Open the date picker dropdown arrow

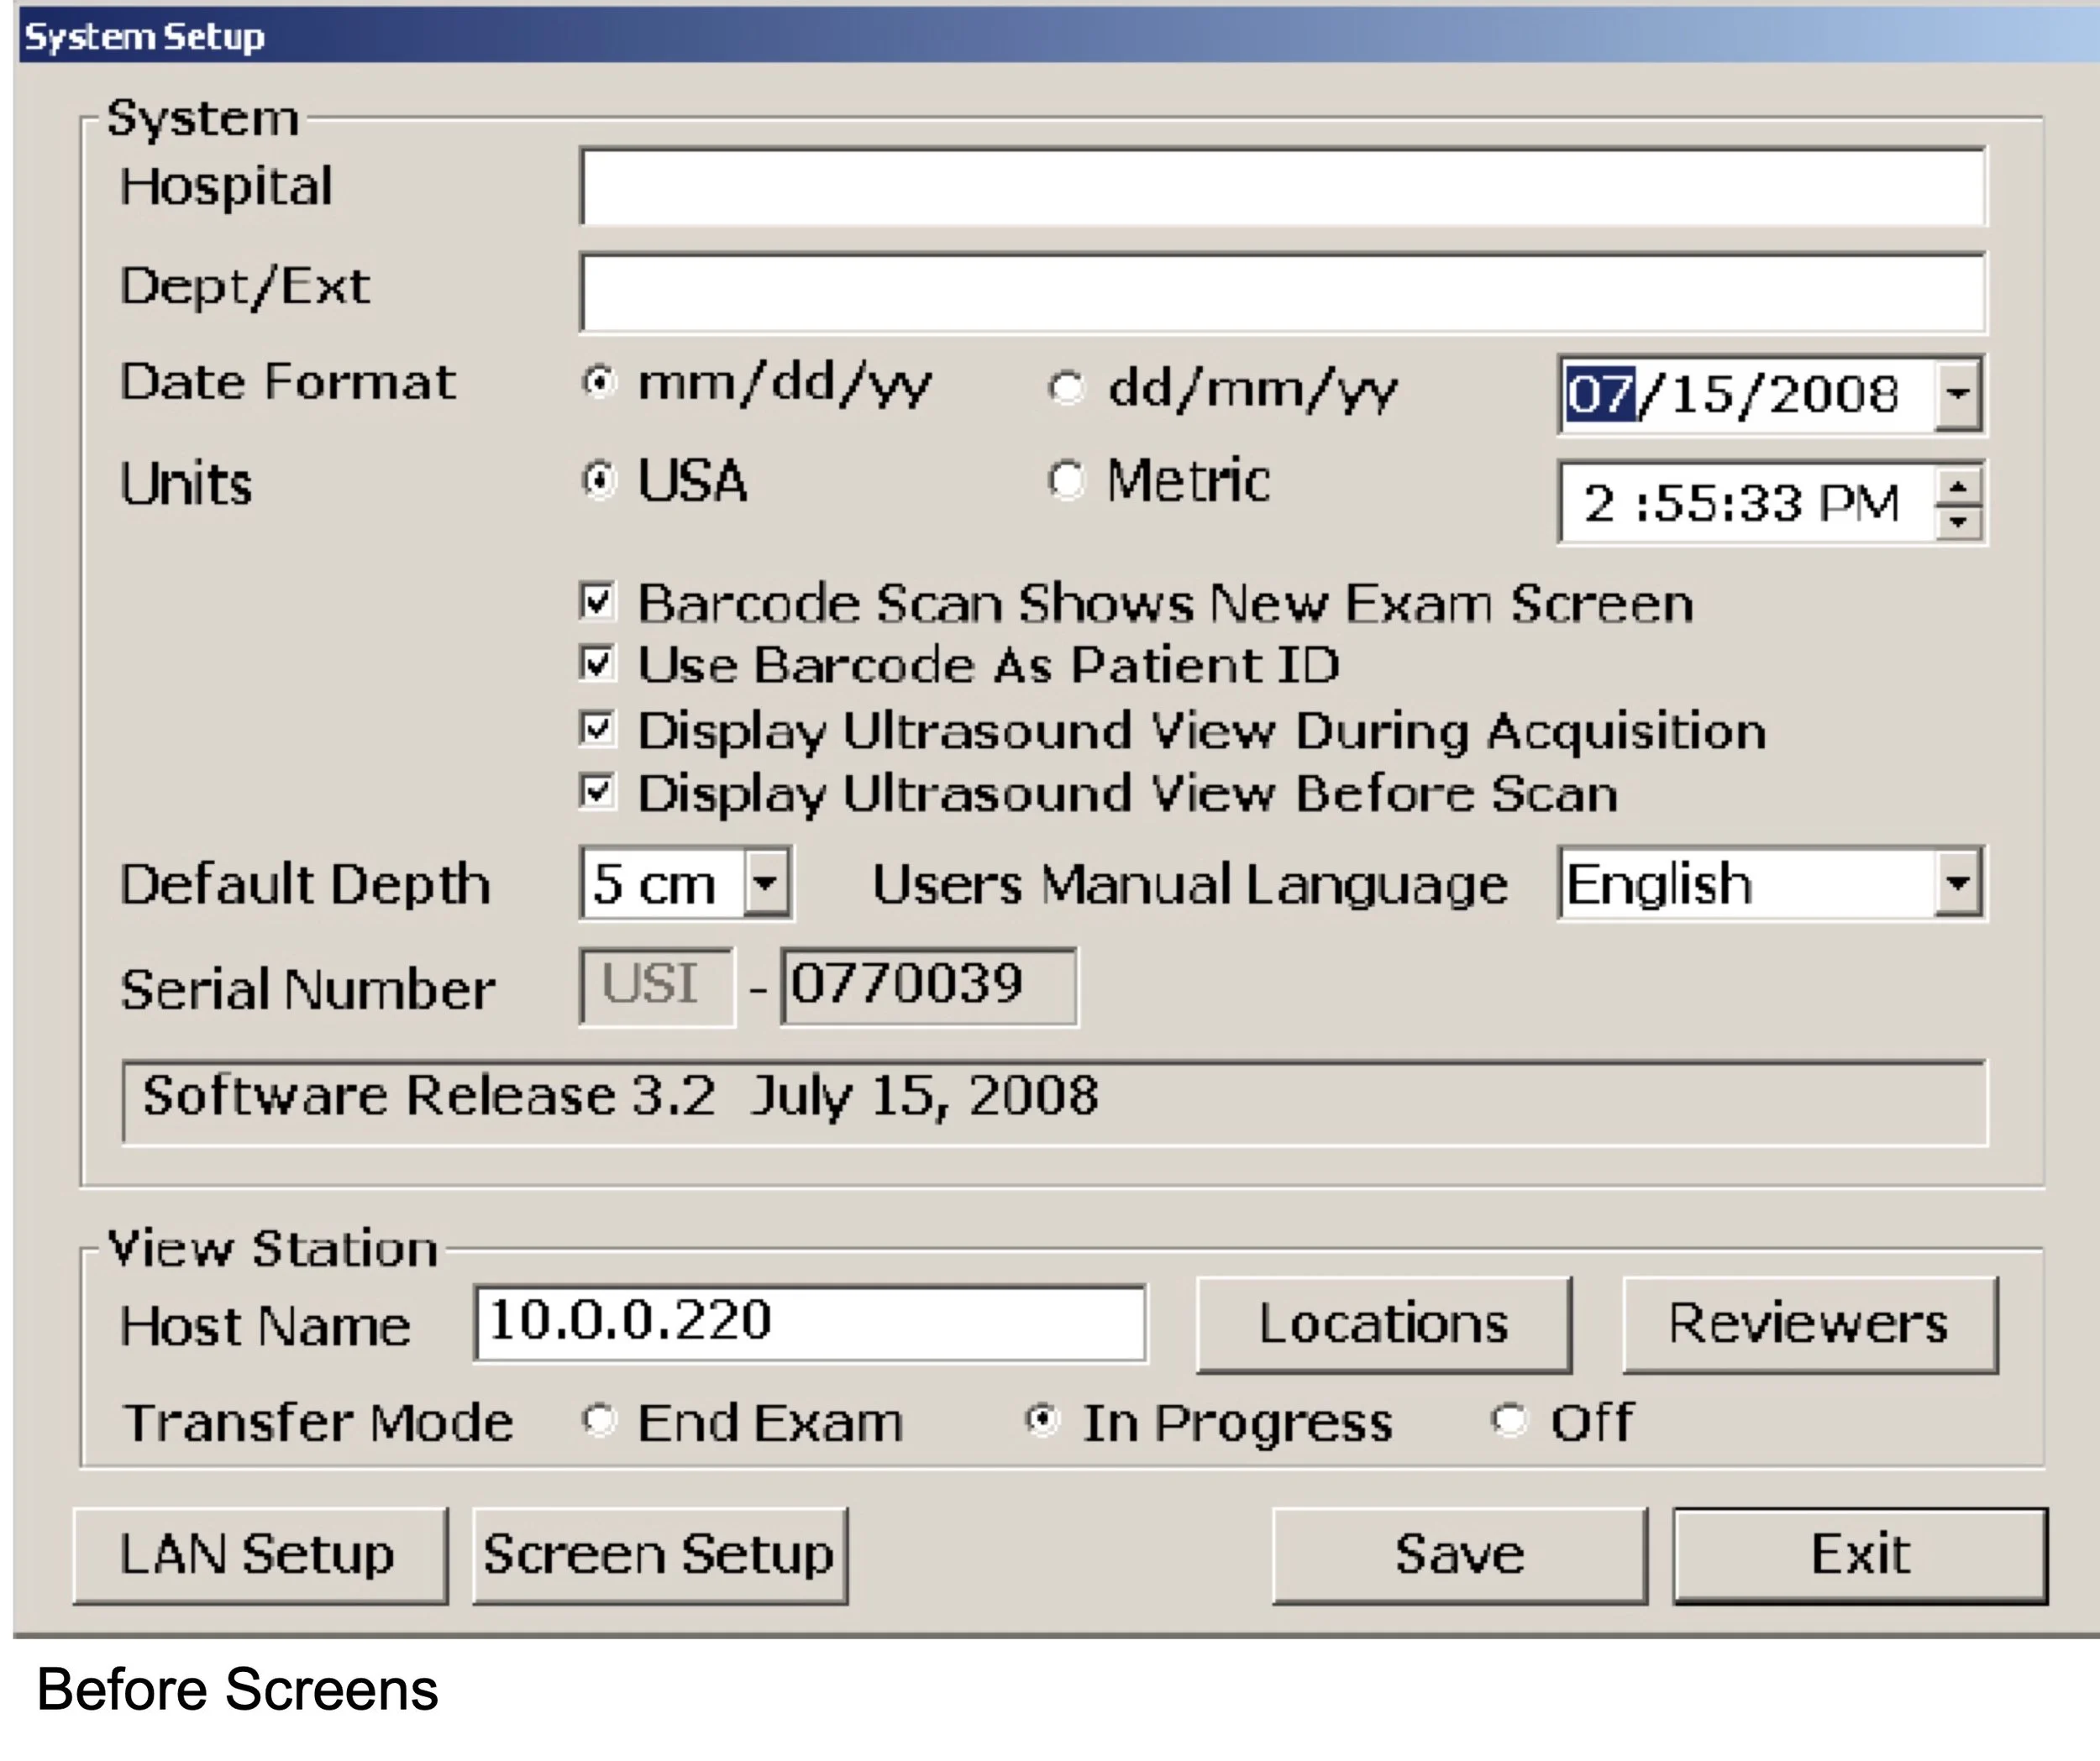pyautogui.click(x=1958, y=394)
